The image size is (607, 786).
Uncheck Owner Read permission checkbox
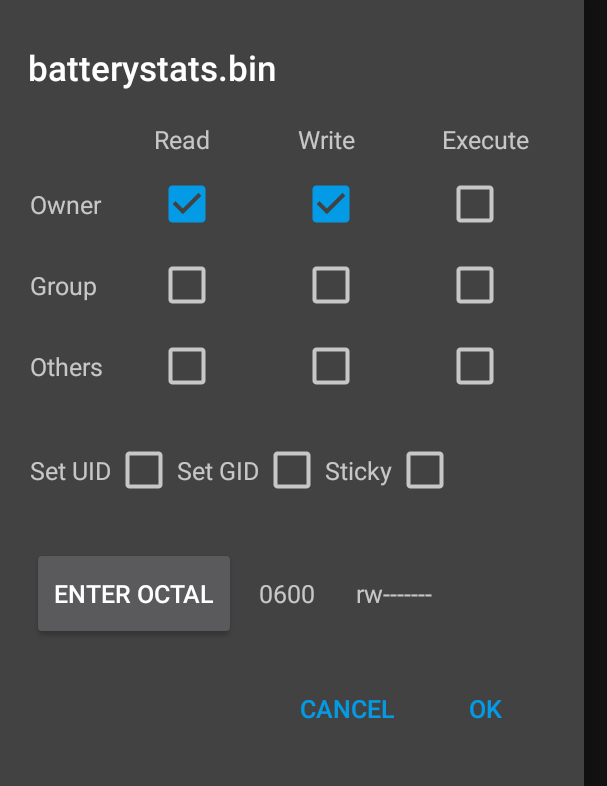pyautogui.click(x=187, y=204)
